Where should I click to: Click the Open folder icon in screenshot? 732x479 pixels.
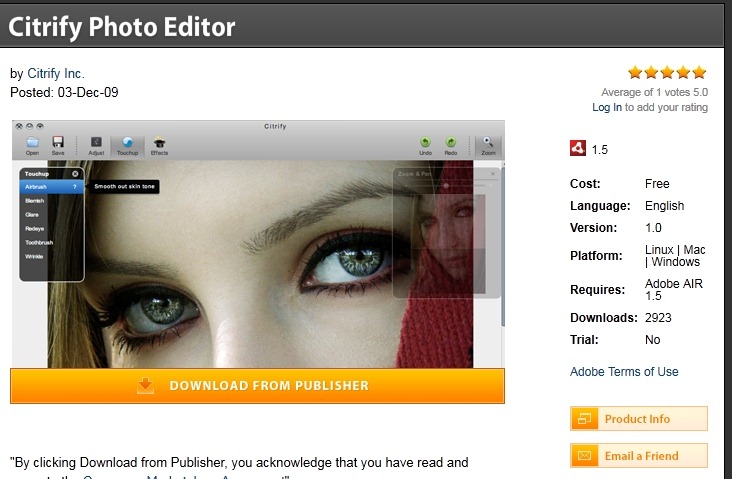click(x=32, y=142)
